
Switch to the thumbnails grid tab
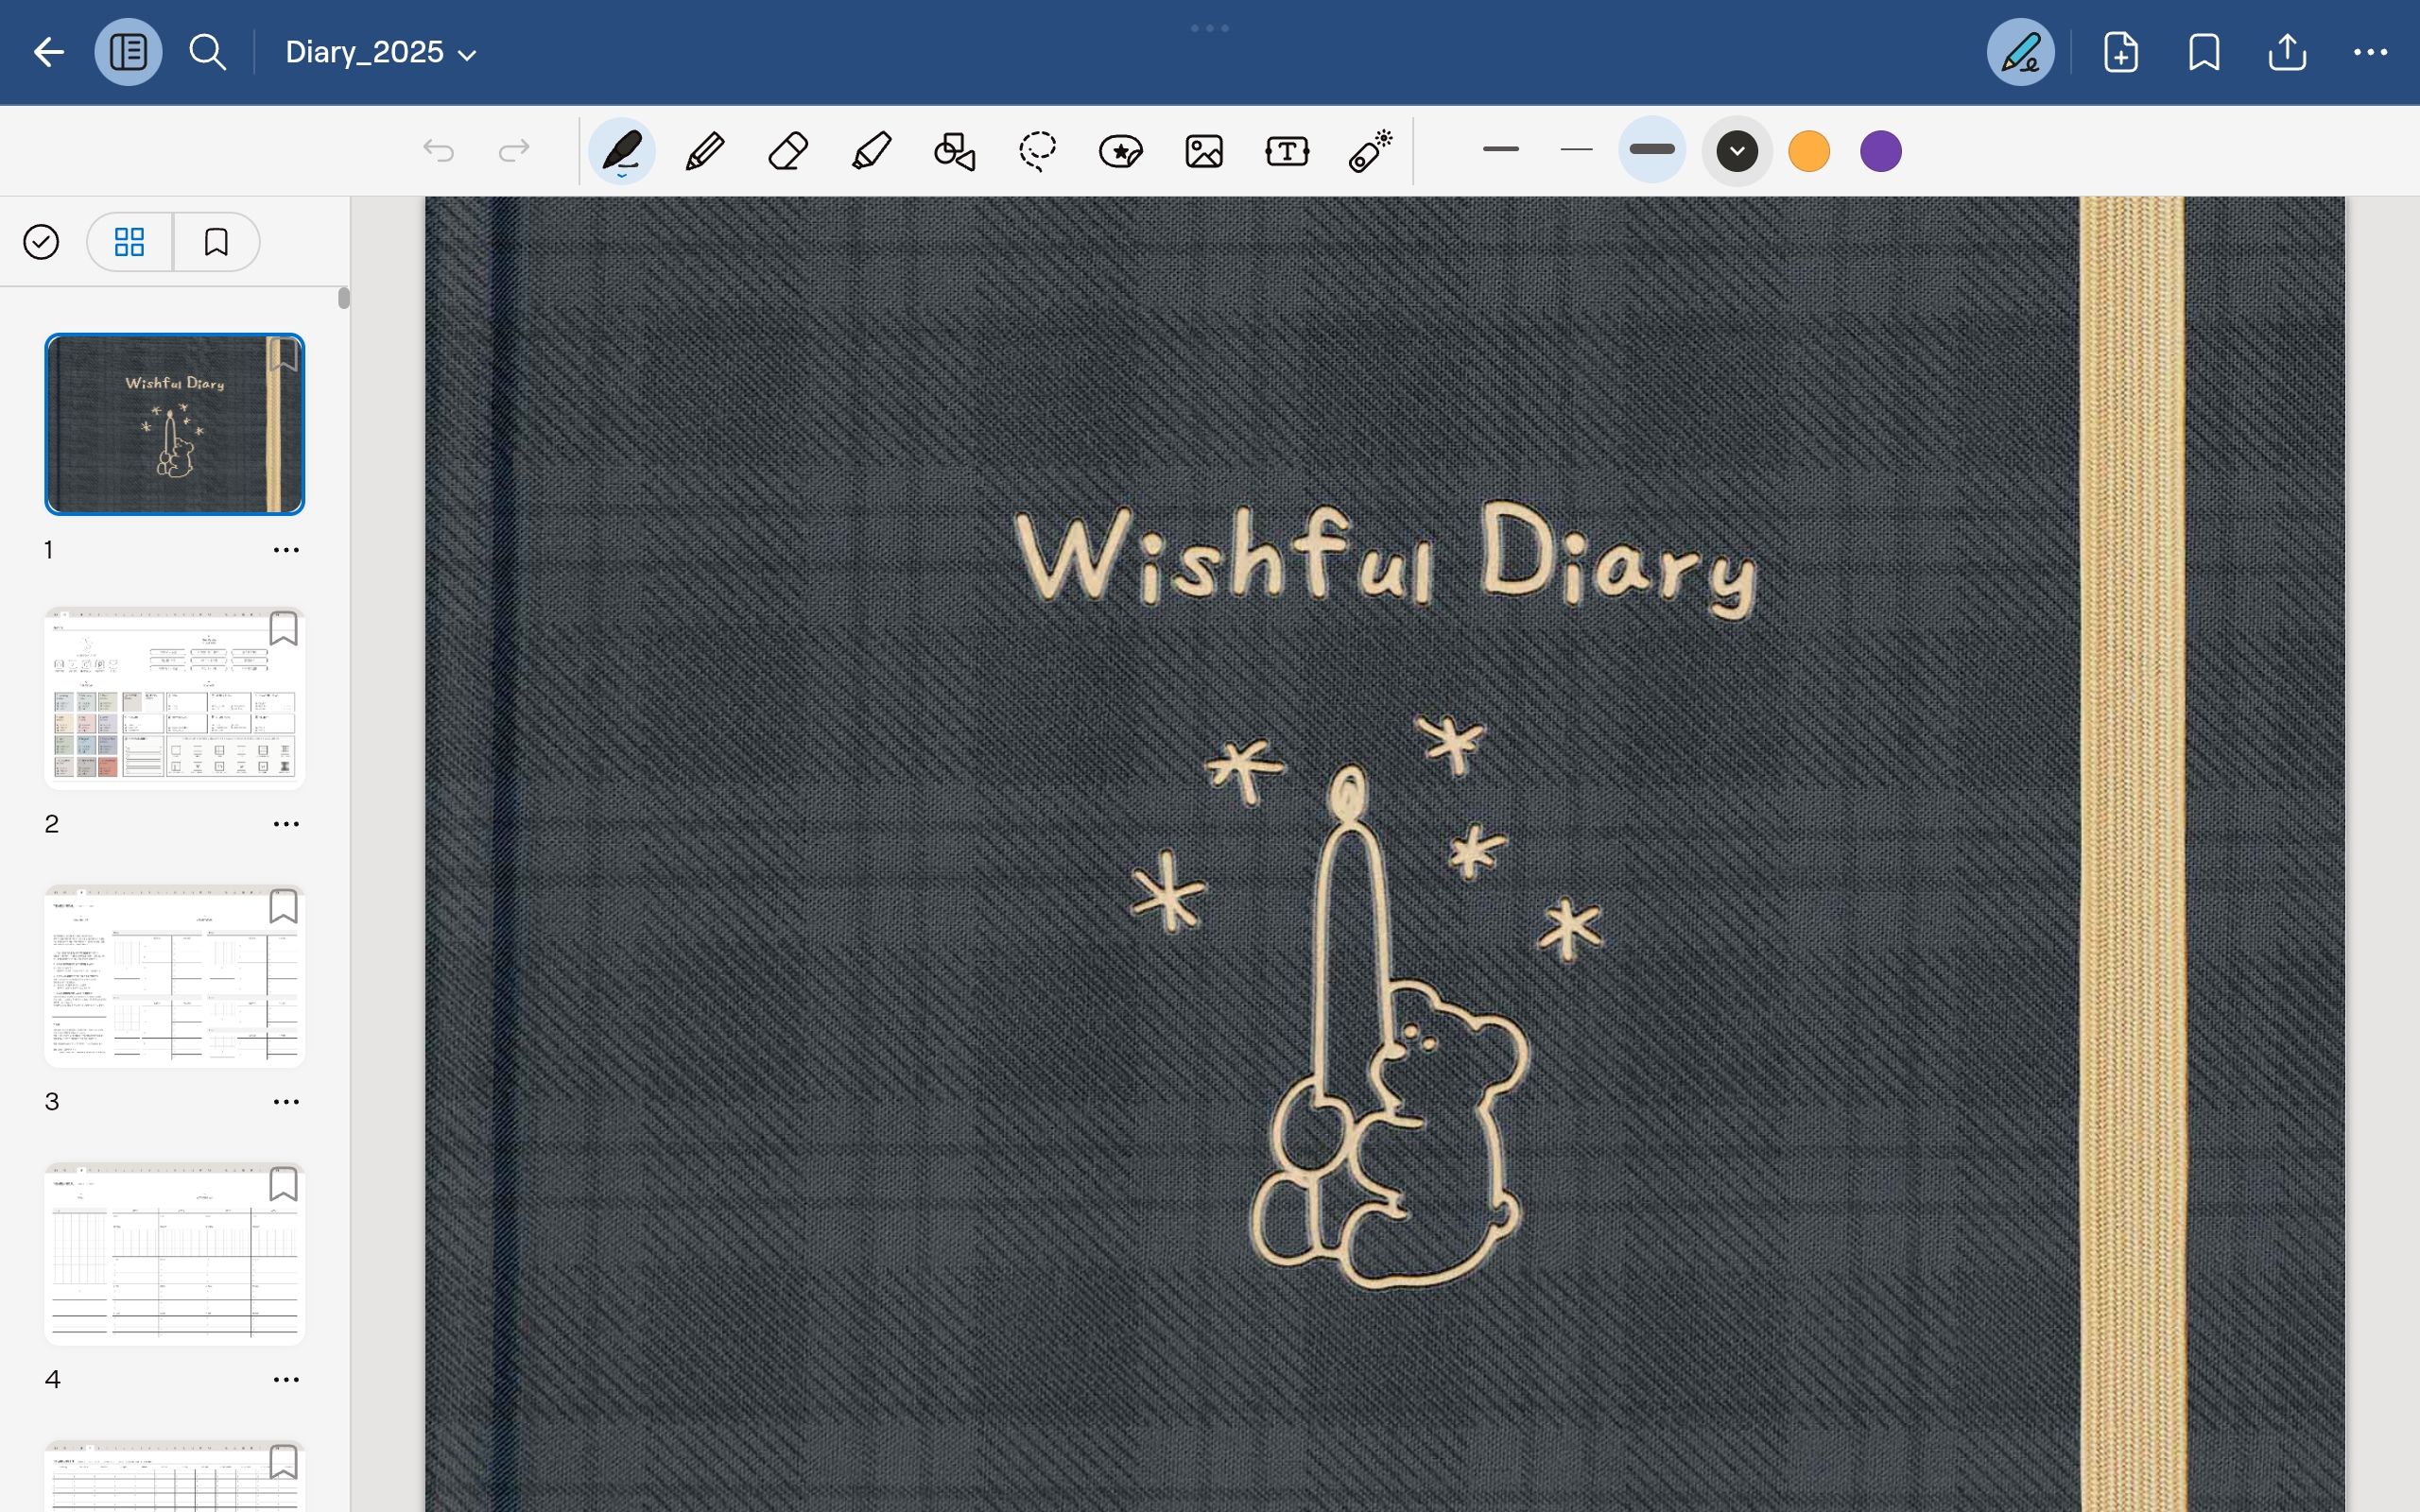[129, 242]
